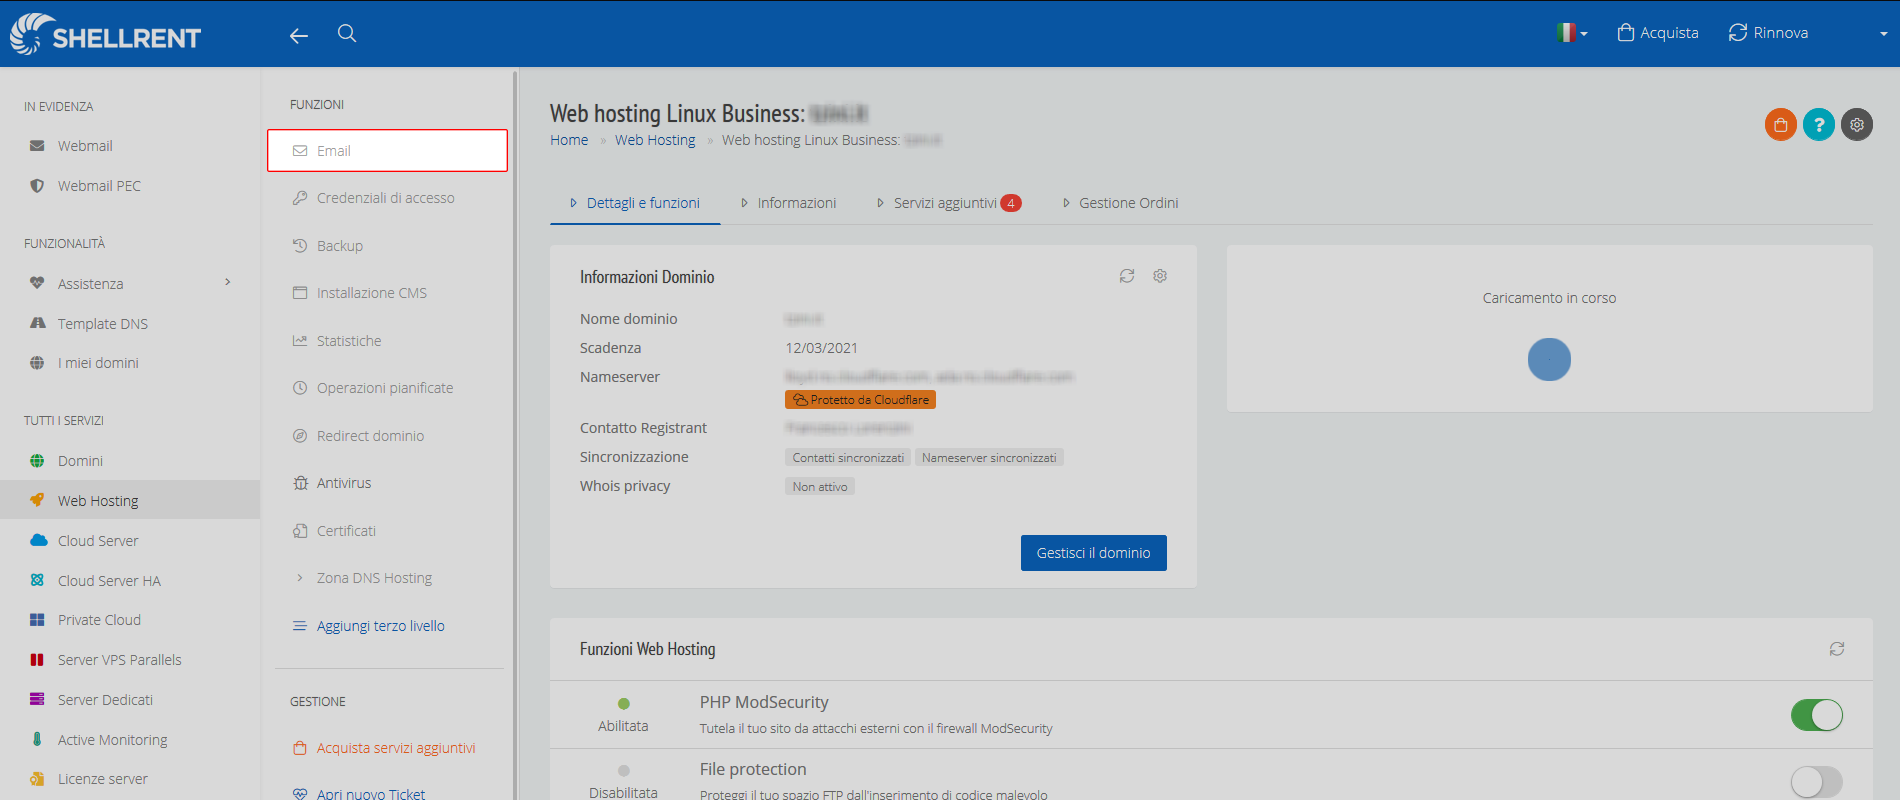Click the search magnifier icon in header
The width and height of the screenshot is (1900, 800).
click(x=347, y=34)
